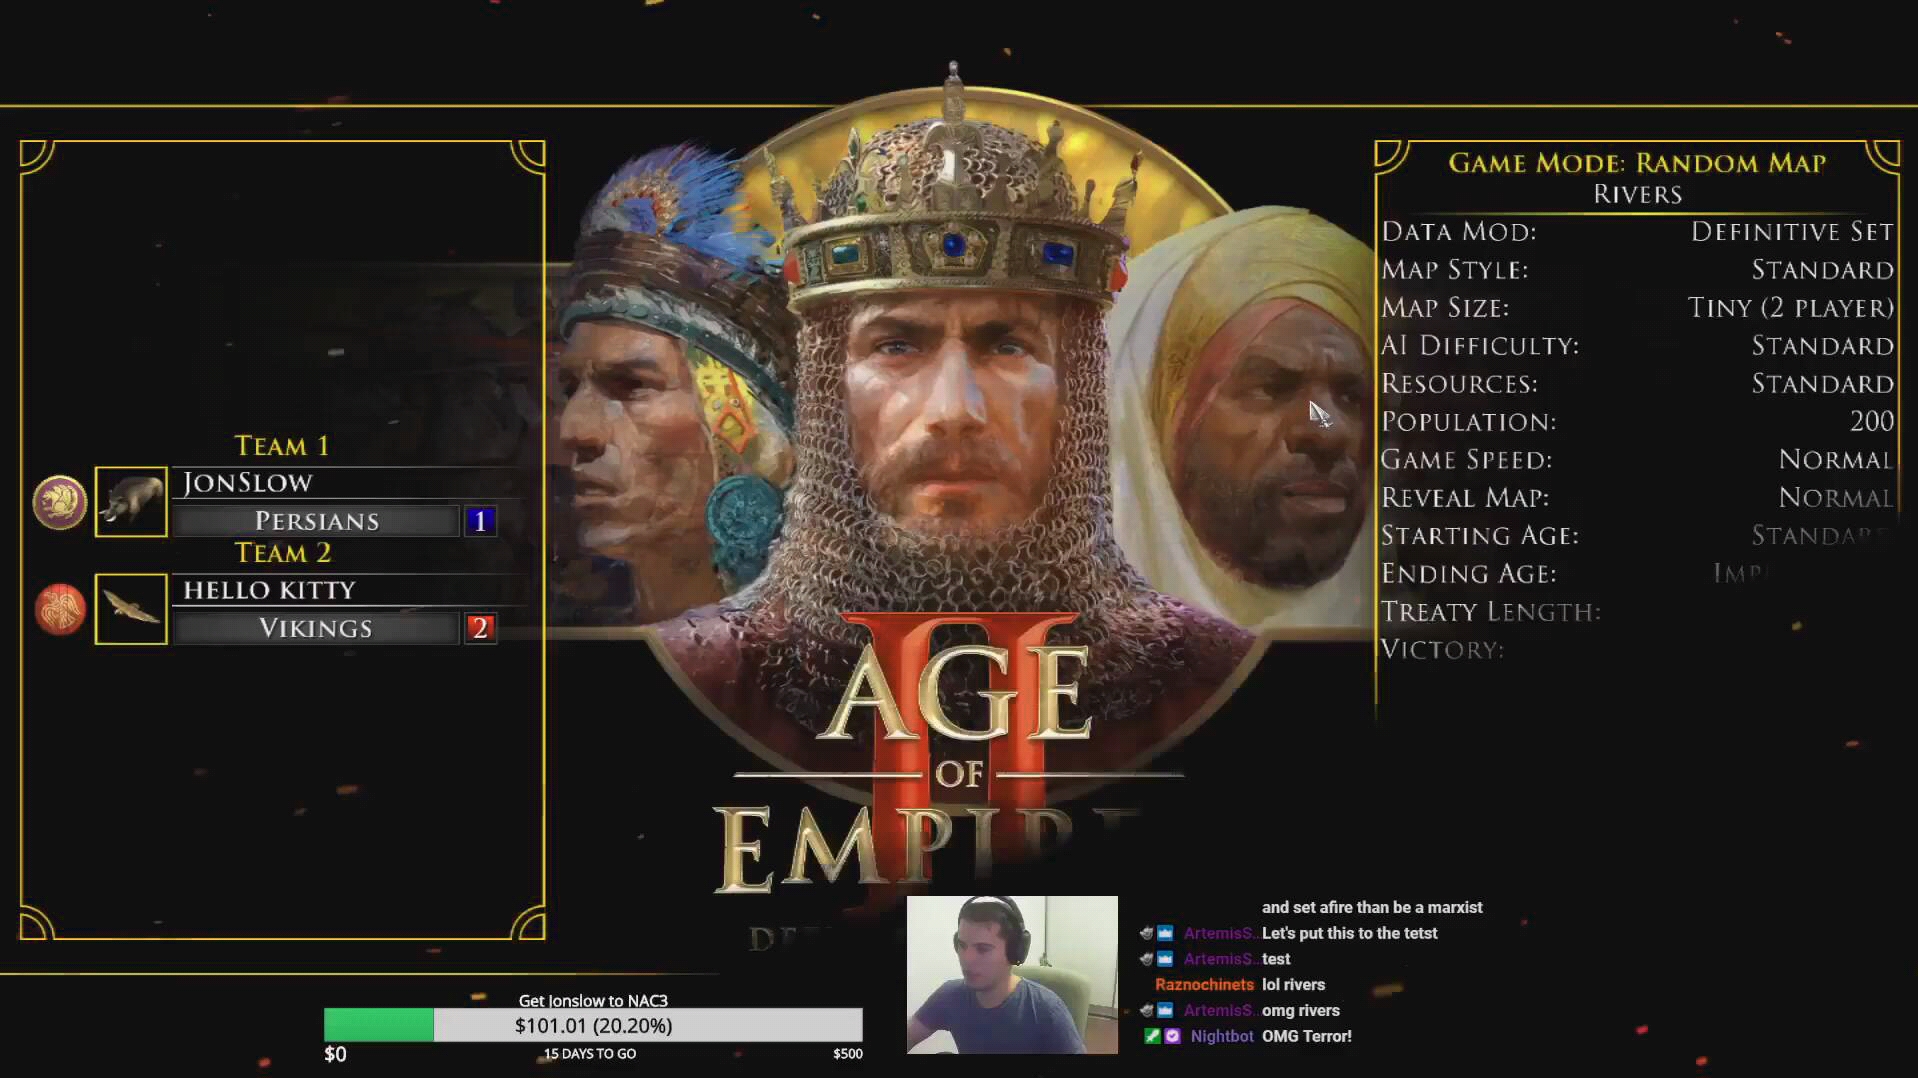Image resolution: width=1918 pixels, height=1078 pixels.
Task: Click the Persians civilization label
Action: 316,521
